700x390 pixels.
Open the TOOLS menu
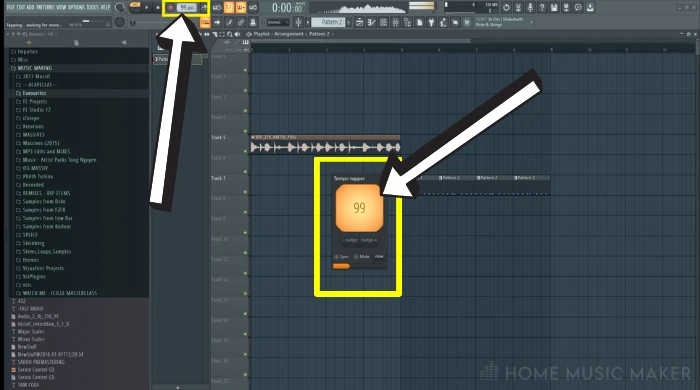pyautogui.click(x=92, y=8)
